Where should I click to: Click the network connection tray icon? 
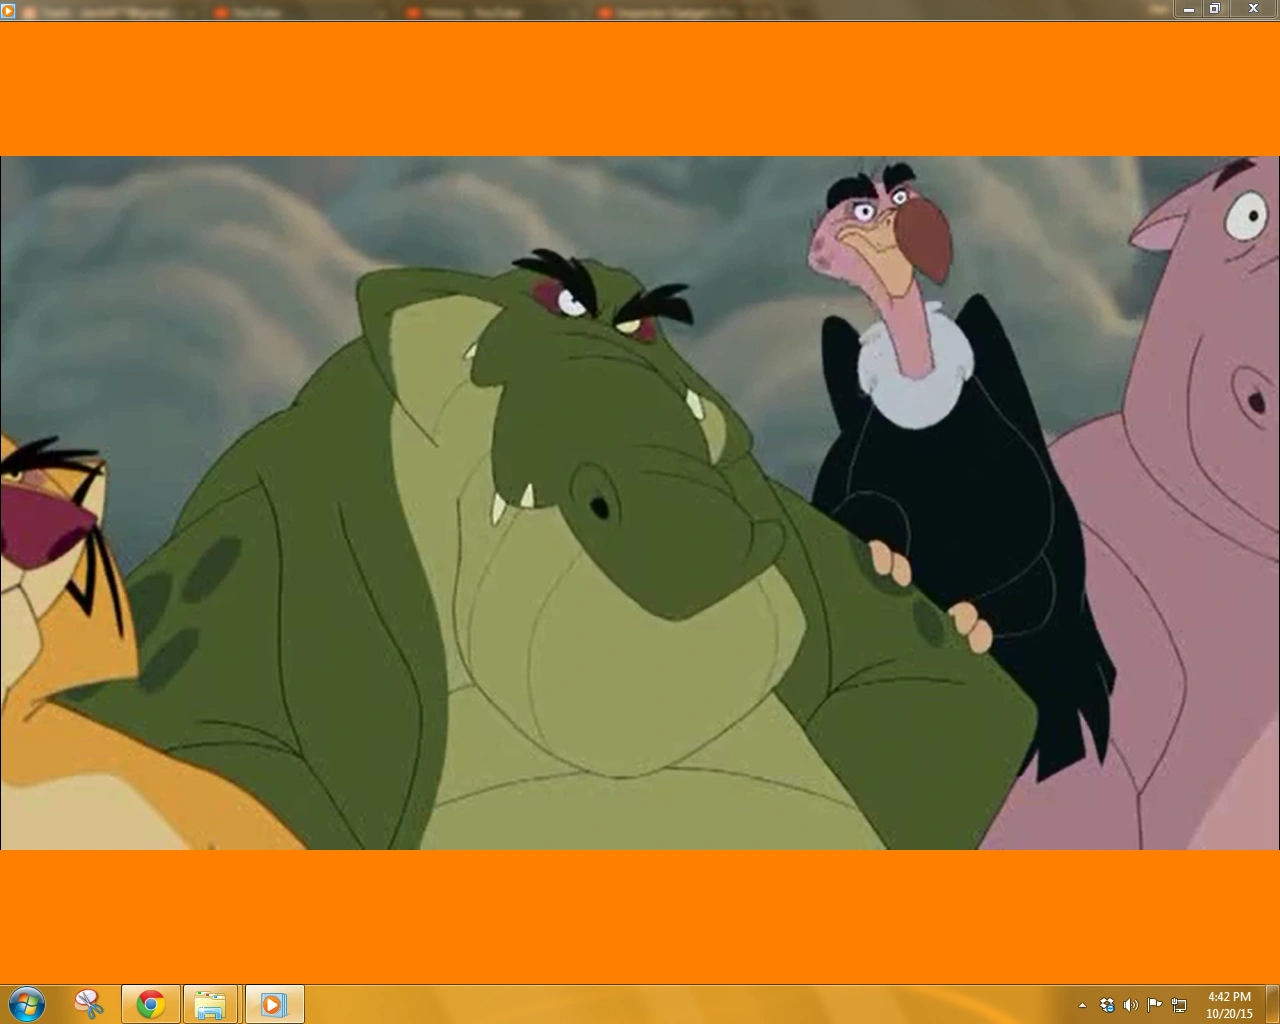1179,1005
